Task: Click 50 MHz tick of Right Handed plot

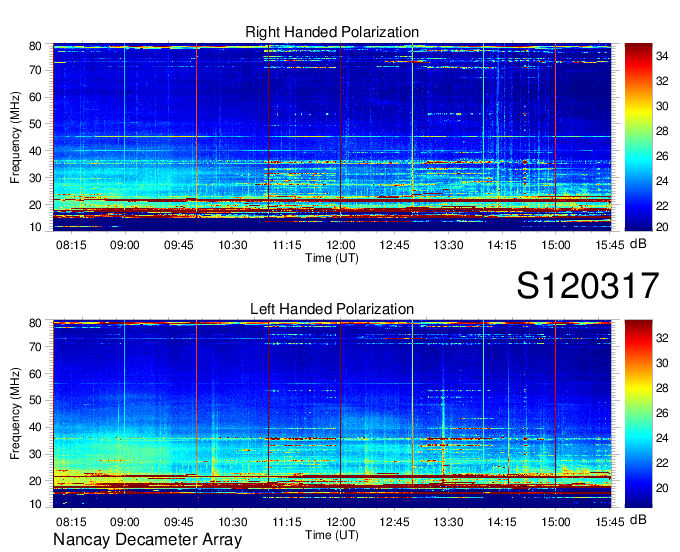Action: (x=35, y=124)
